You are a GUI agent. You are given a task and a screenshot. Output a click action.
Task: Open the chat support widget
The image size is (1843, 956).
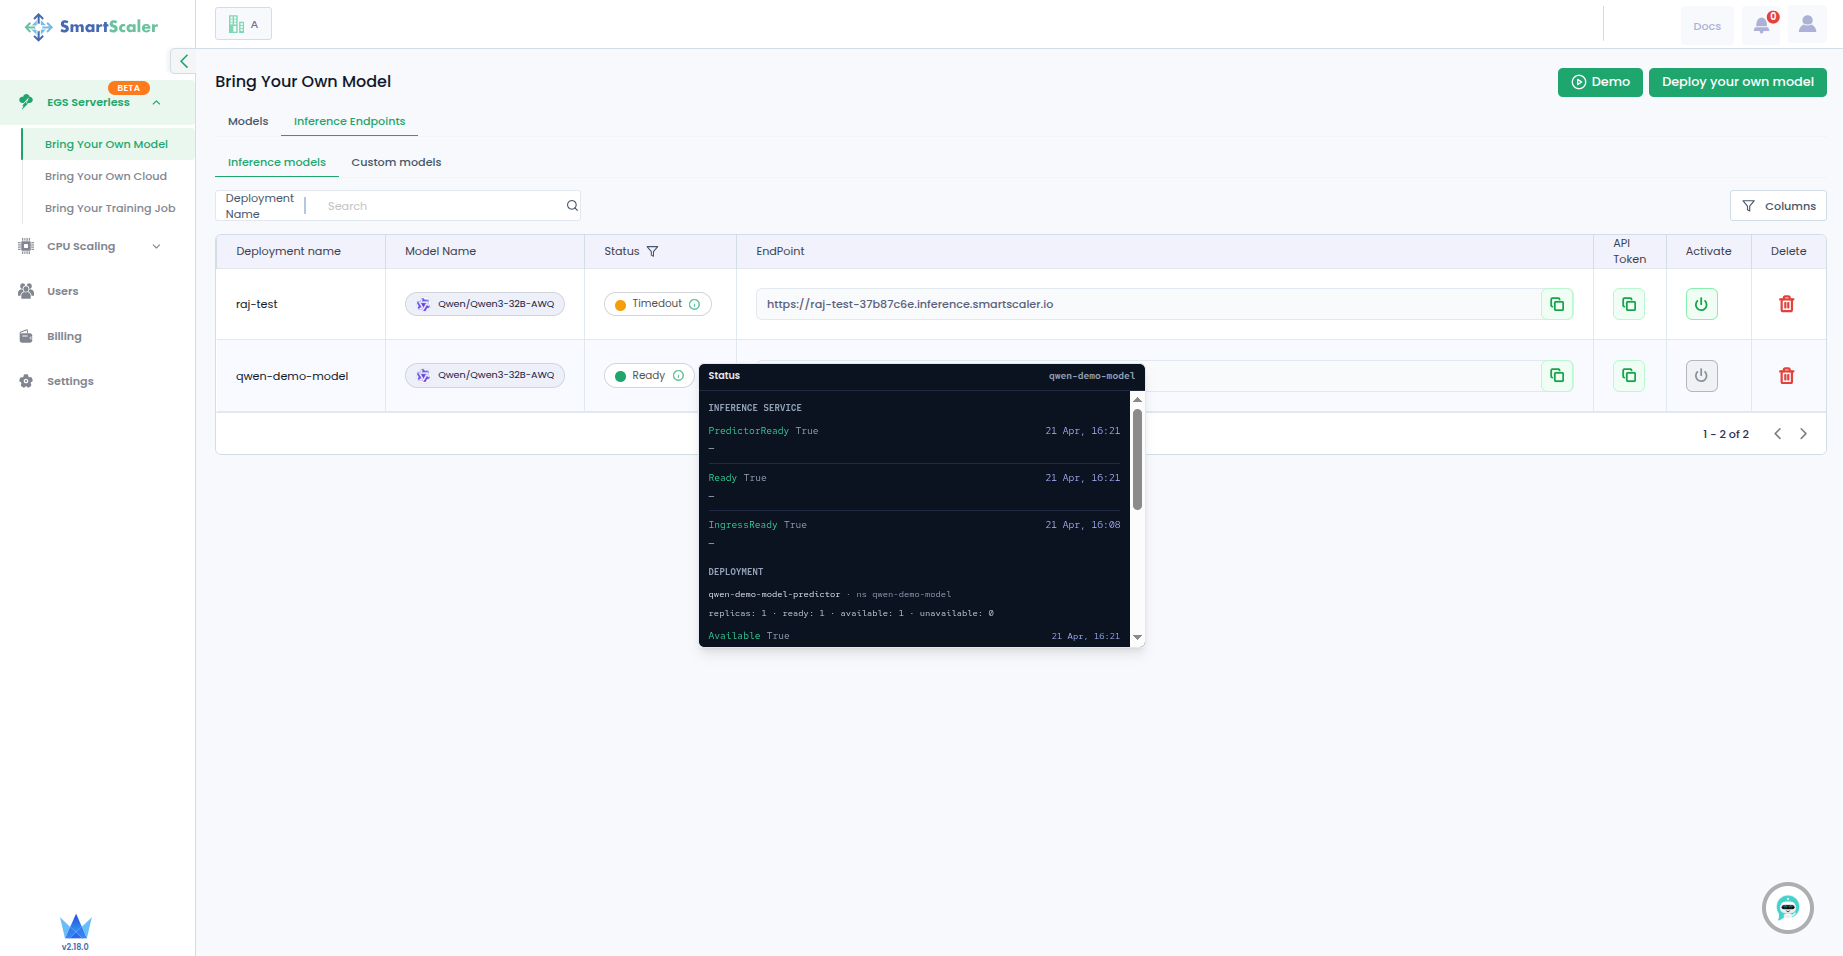pyautogui.click(x=1787, y=908)
